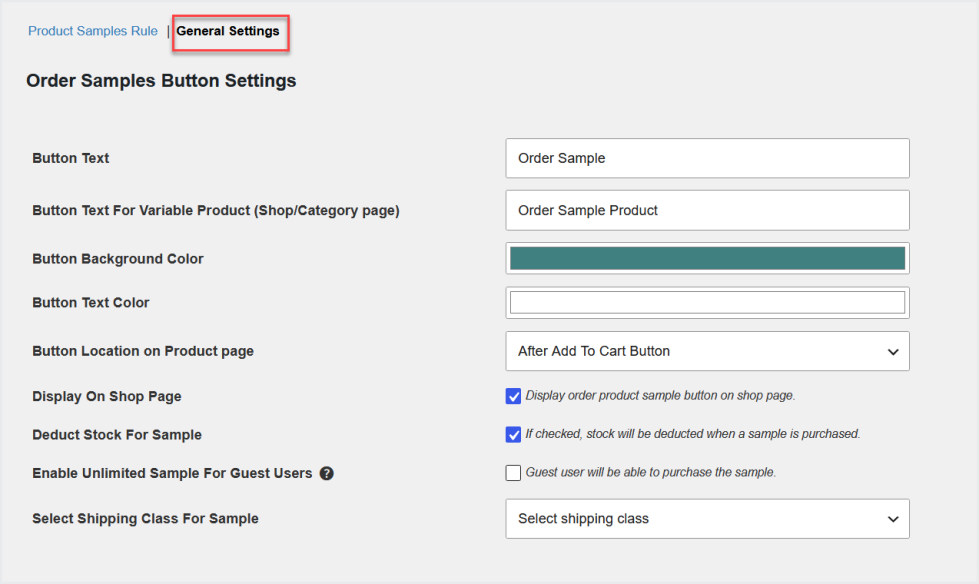Viewport: 979px width, 584px height.
Task: Click the Button Text input field
Action: click(707, 158)
